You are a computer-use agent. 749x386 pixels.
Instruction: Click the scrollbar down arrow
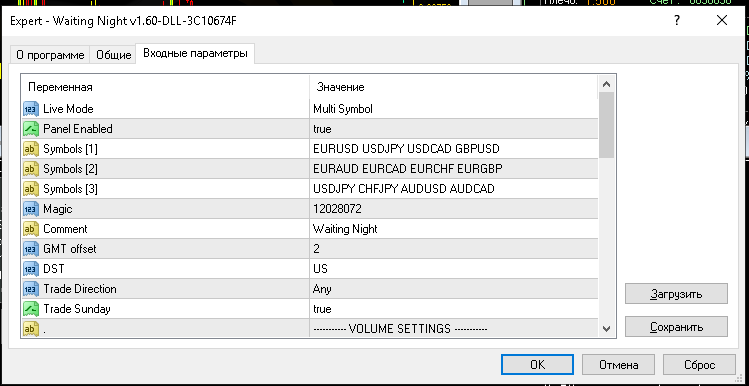pyautogui.click(x=607, y=329)
